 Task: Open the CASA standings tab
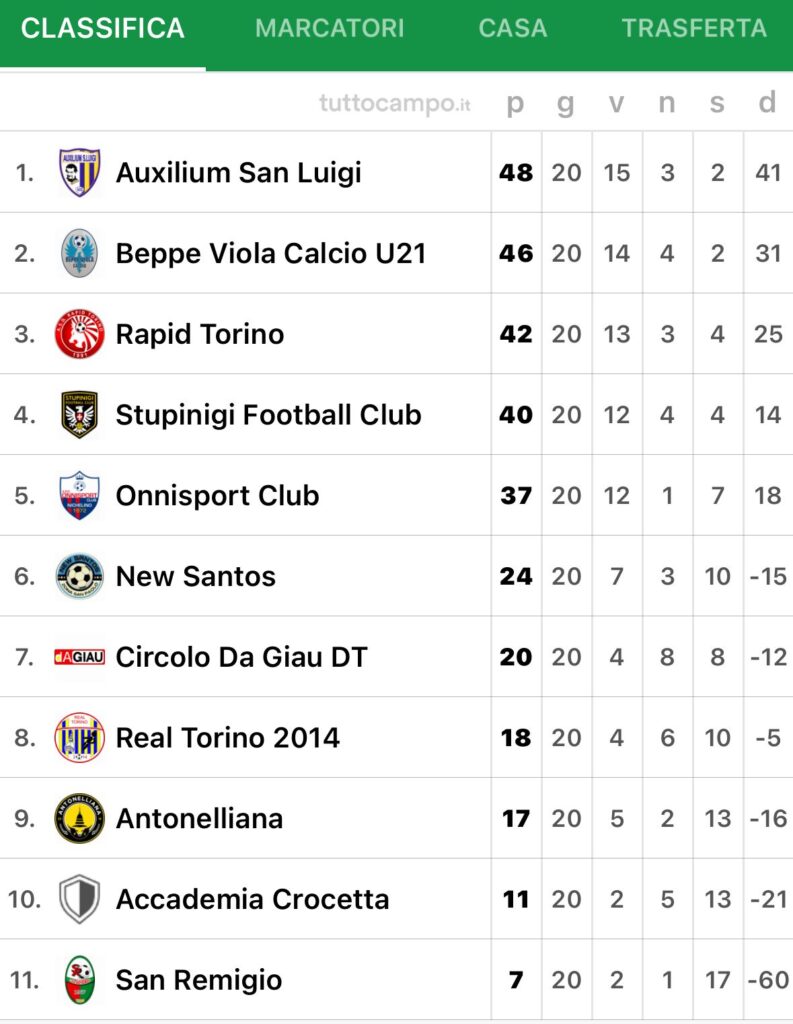pos(513,28)
